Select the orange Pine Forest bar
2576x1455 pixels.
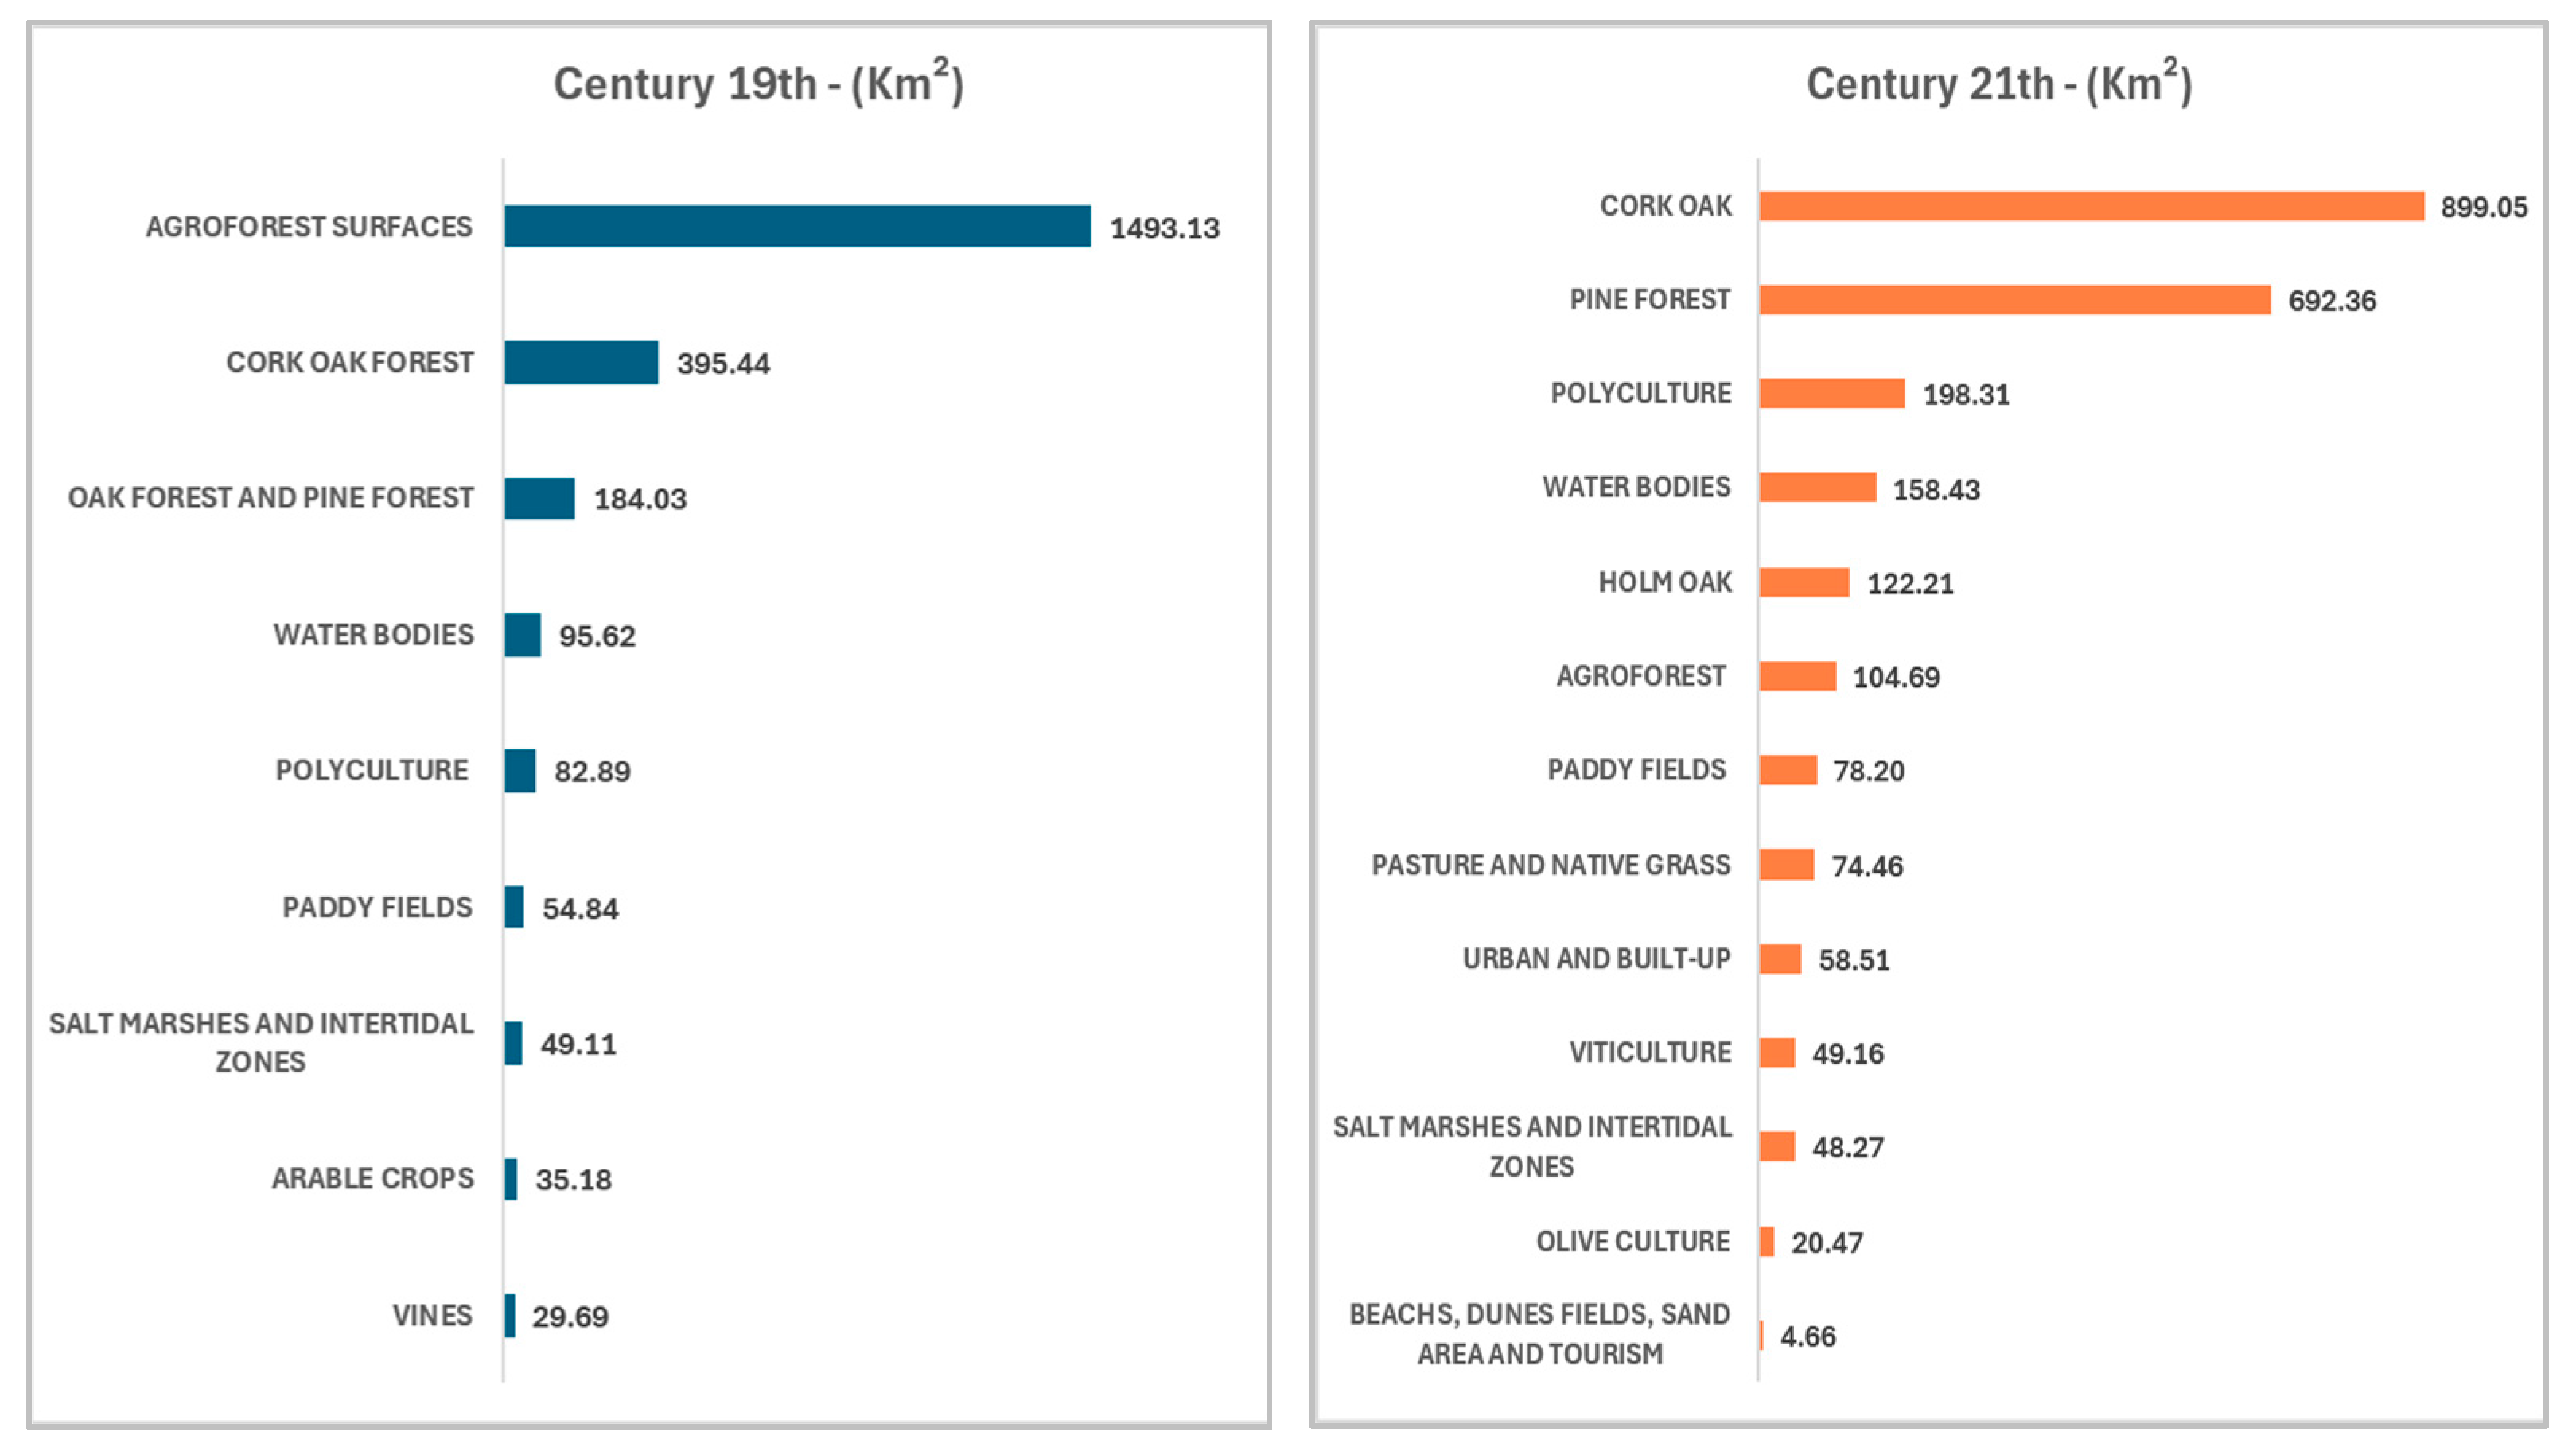tap(2014, 300)
